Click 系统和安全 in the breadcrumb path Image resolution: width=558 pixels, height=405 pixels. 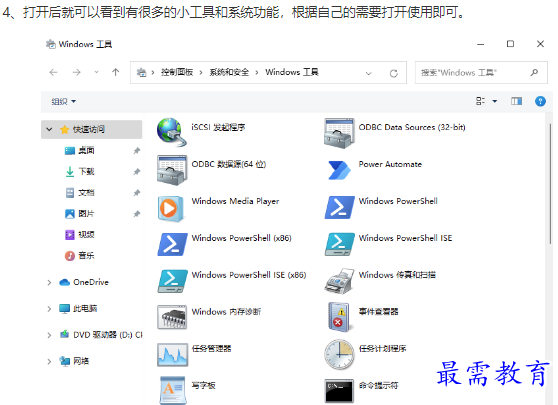229,72
